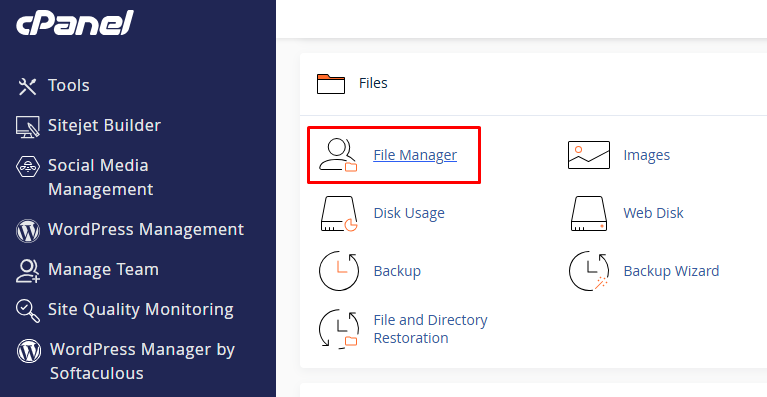767x397 pixels.
Task: Click the Site Quality Monitoring magnifier icon
Action: coord(28,311)
